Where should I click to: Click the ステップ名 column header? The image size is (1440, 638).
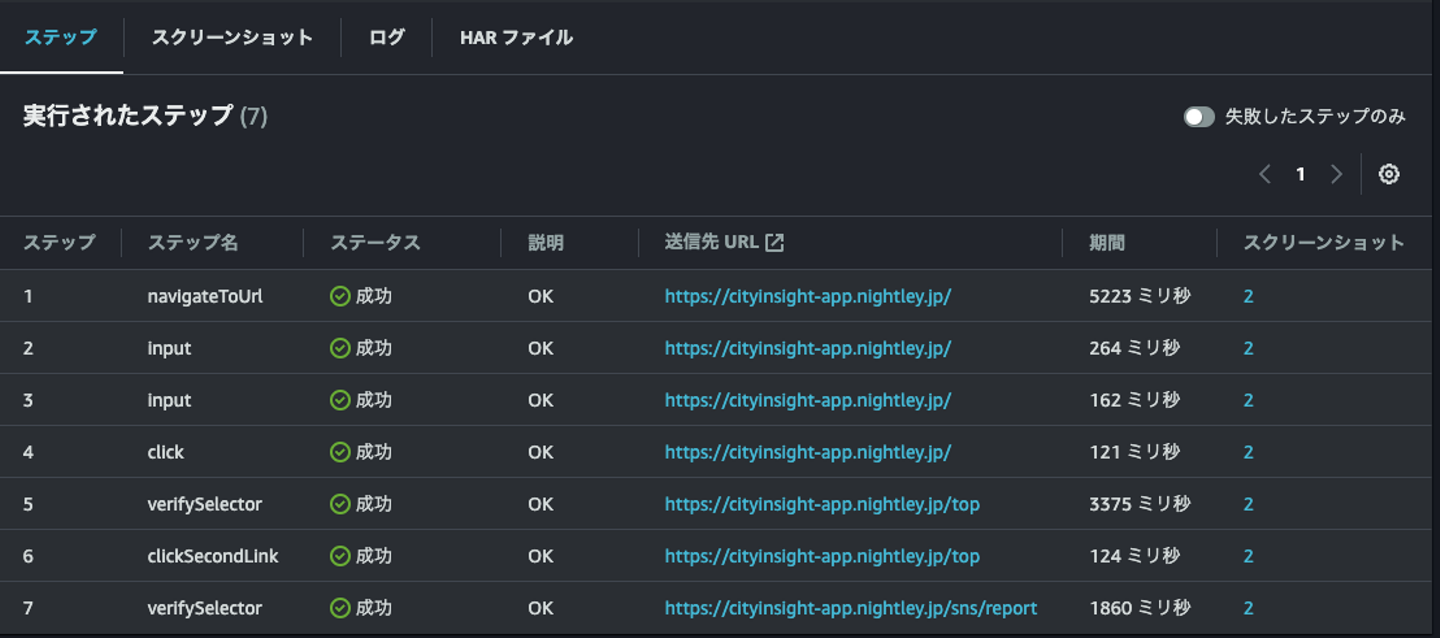(193, 243)
